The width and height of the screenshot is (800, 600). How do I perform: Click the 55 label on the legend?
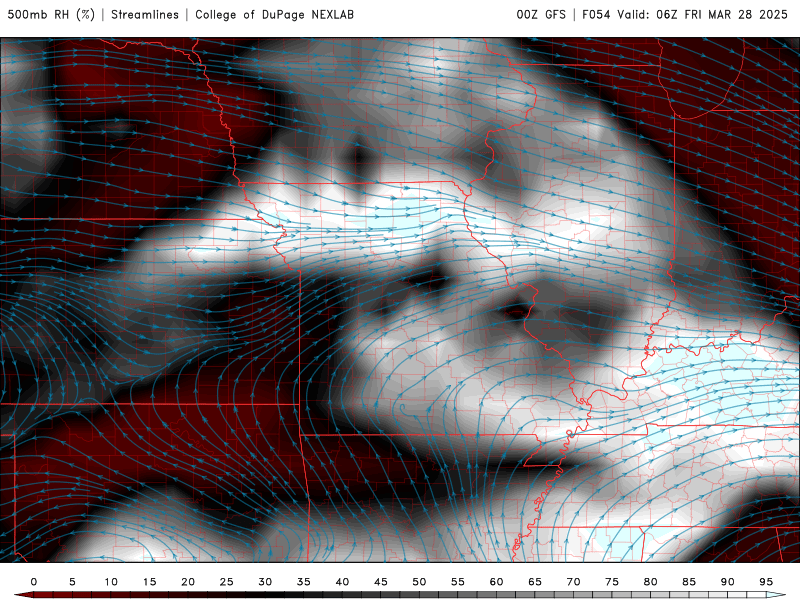point(458,582)
